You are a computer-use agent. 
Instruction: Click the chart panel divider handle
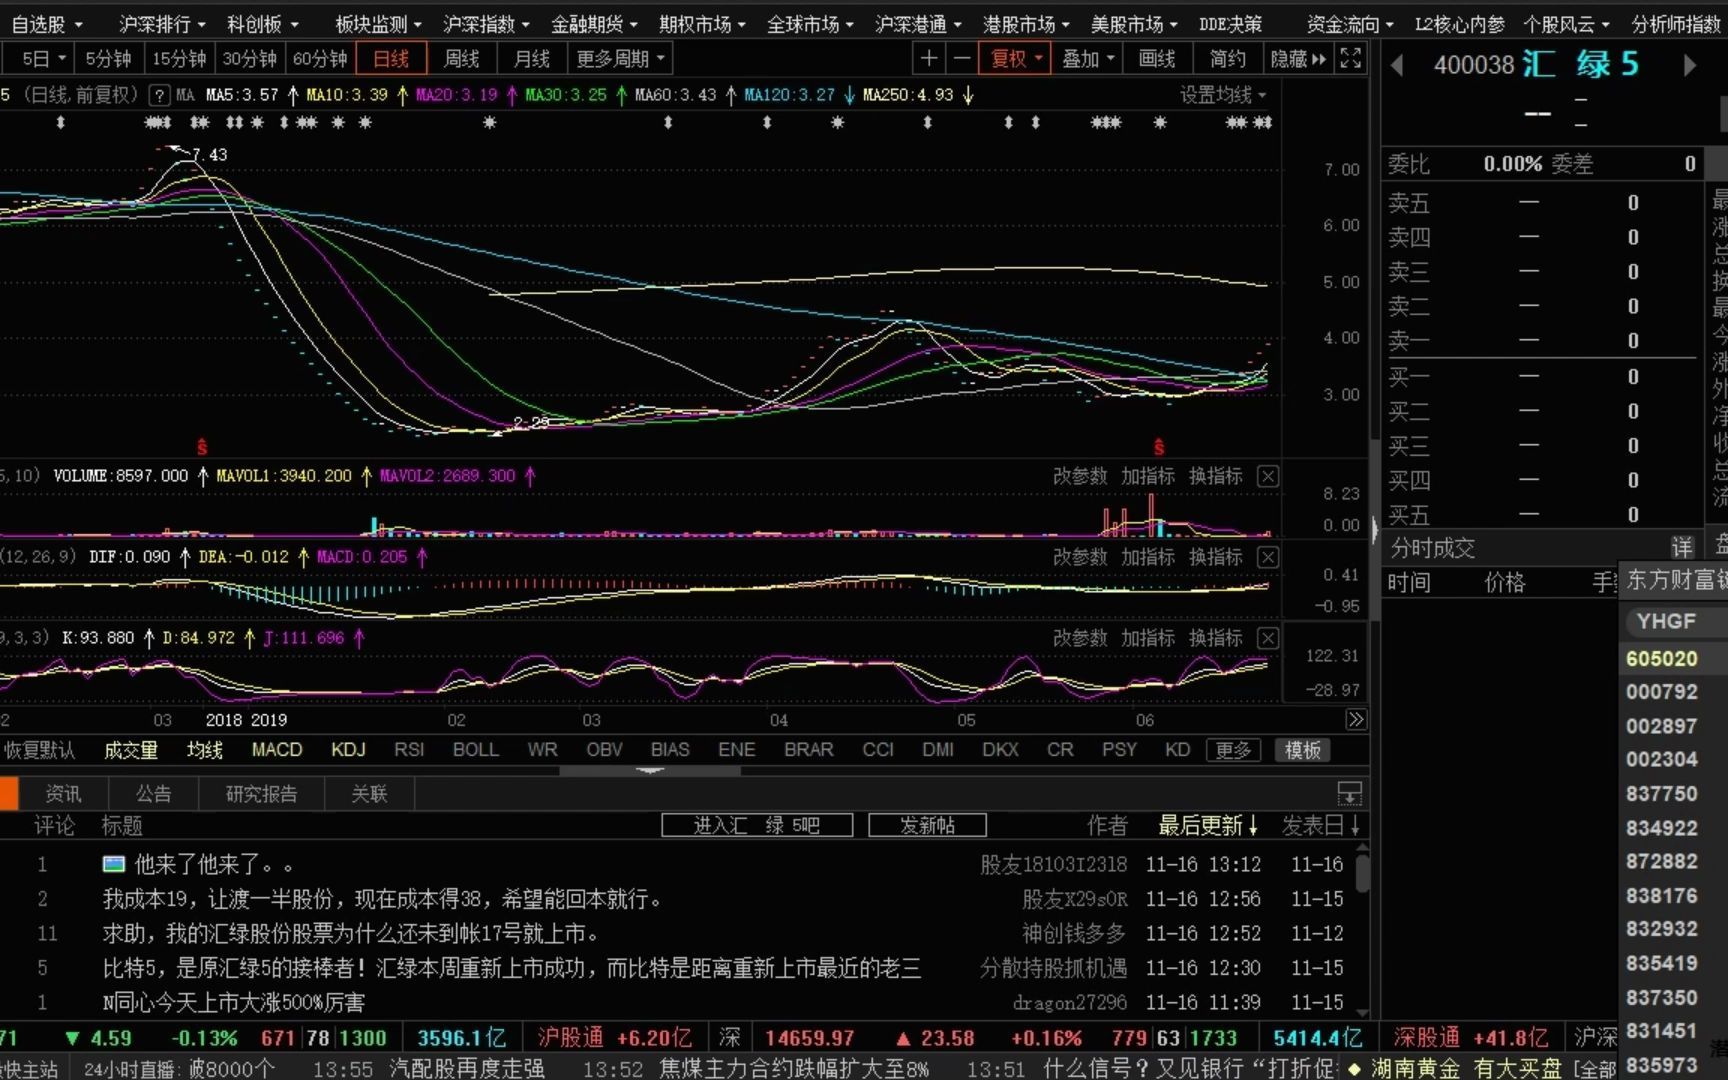(650, 771)
